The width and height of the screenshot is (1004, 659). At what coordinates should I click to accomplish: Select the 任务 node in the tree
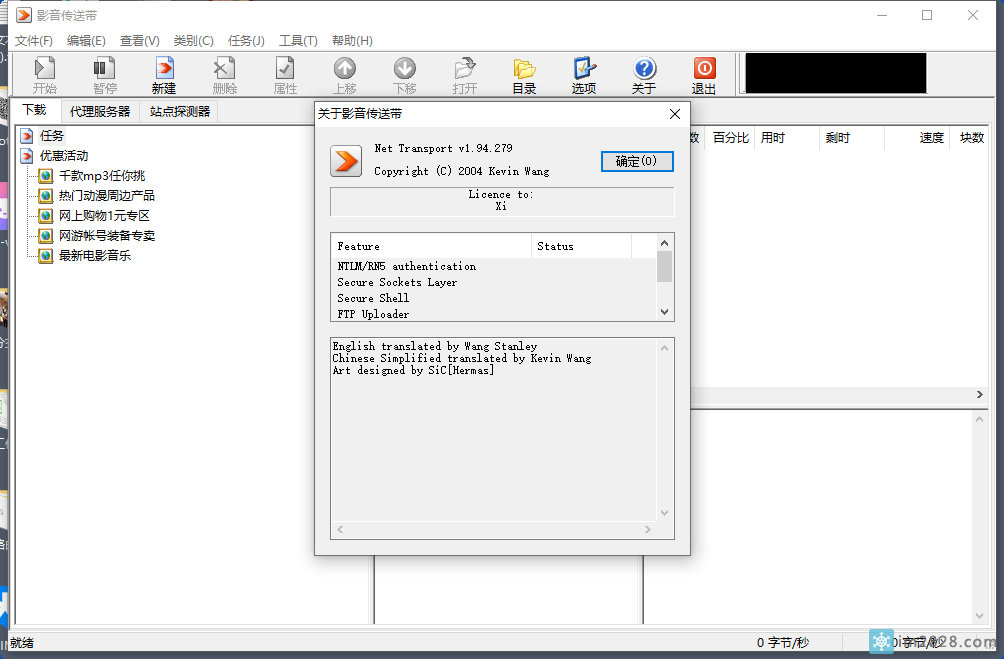pyautogui.click(x=52, y=136)
